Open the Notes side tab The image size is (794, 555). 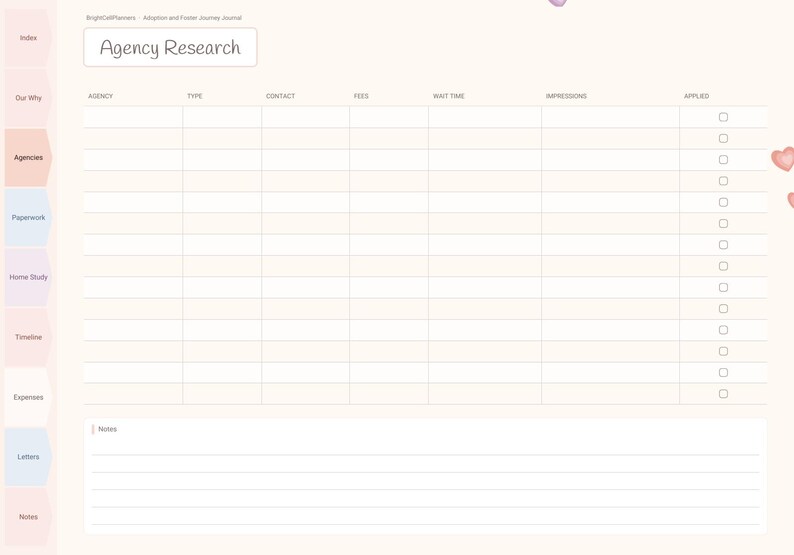(x=28, y=517)
